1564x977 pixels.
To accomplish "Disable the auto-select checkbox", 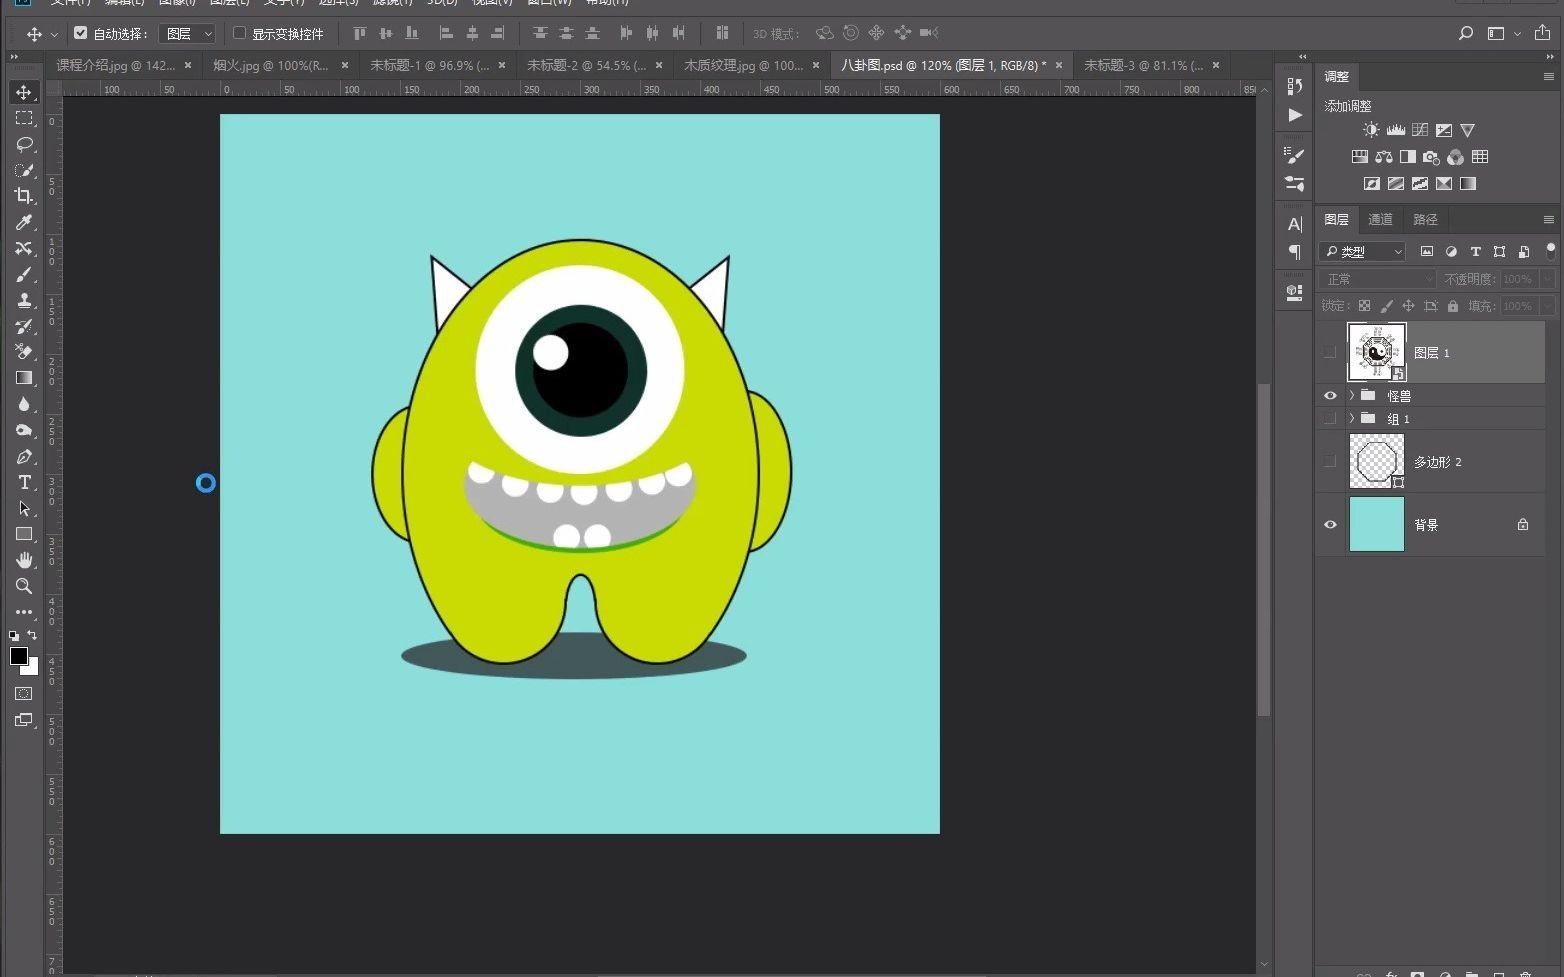I will pos(81,33).
